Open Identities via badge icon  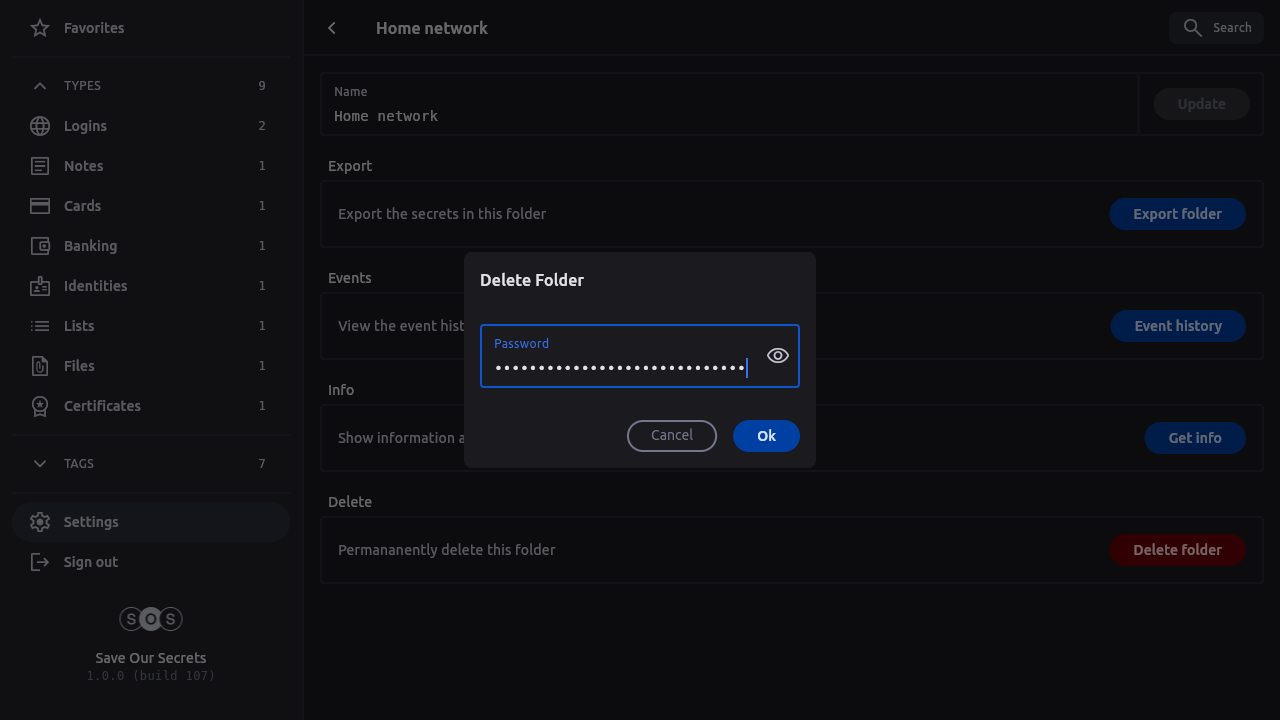coord(40,286)
